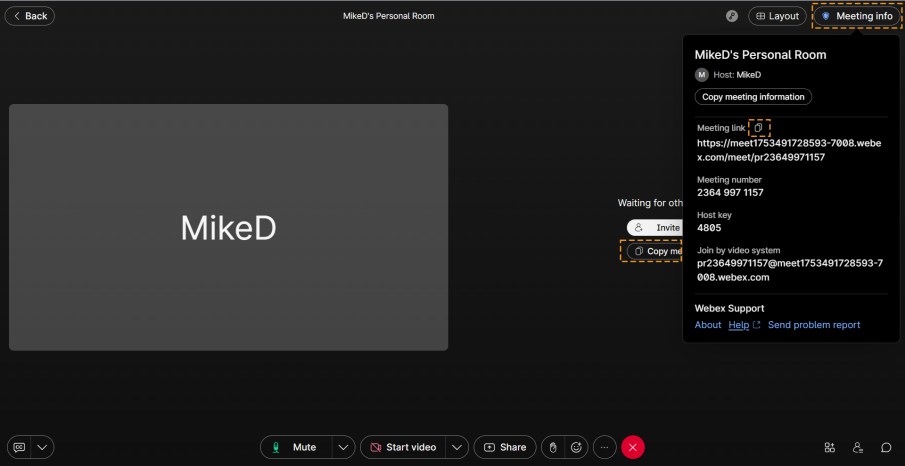Click the copy icon beside Meeting link
Viewport: 905px width, 466px height.
pyautogui.click(x=758, y=128)
